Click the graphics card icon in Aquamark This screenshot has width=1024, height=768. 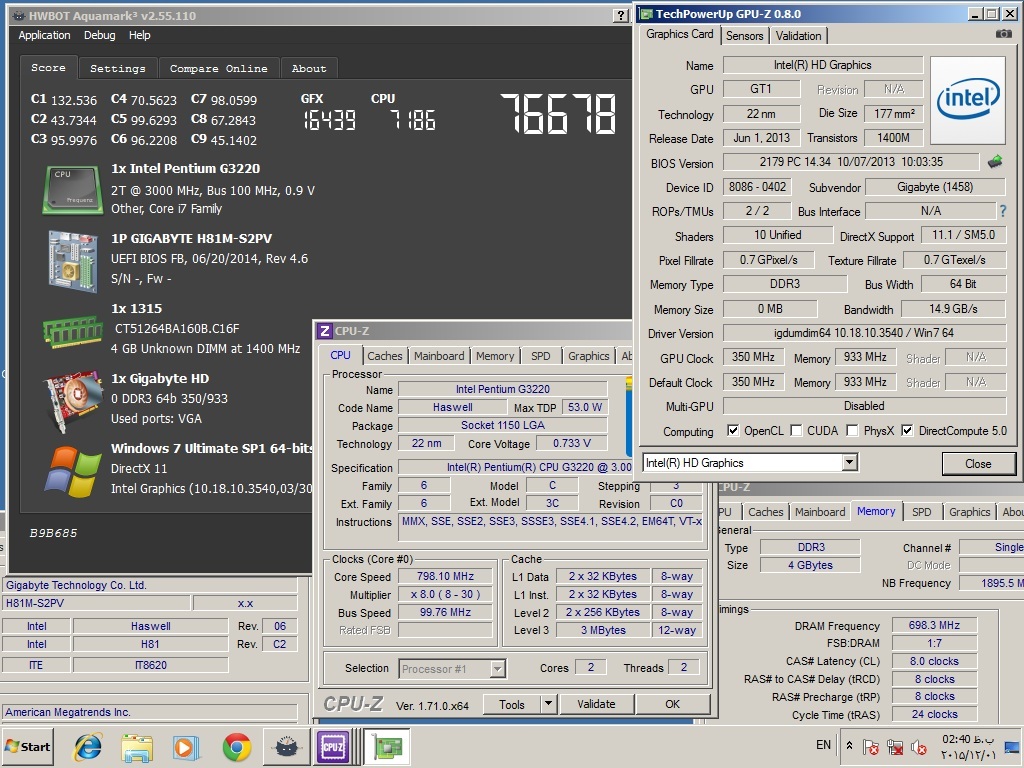point(74,402)
